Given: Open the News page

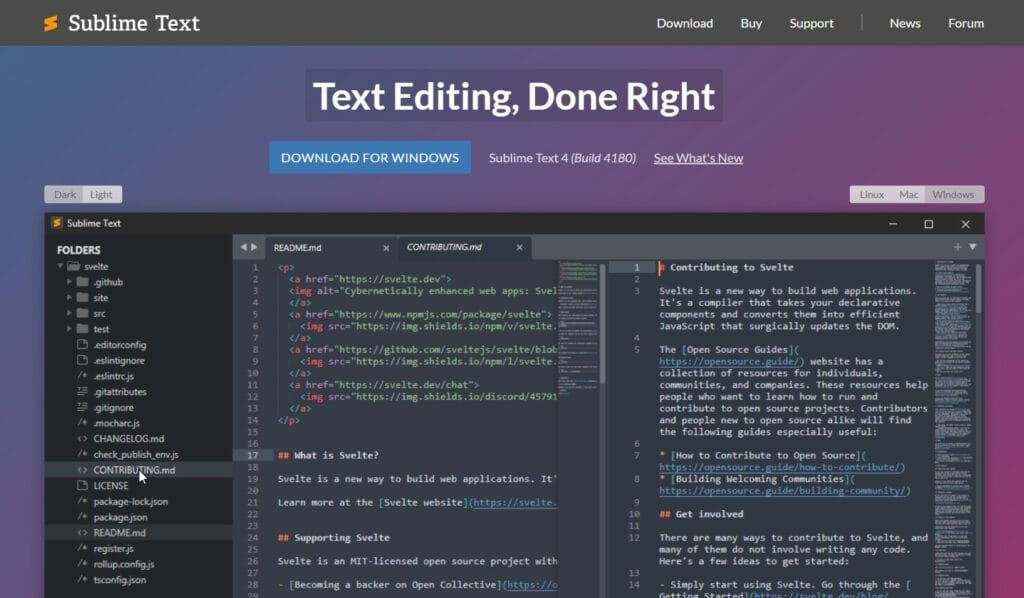Looking at the screenshot, I should (904, 24).
